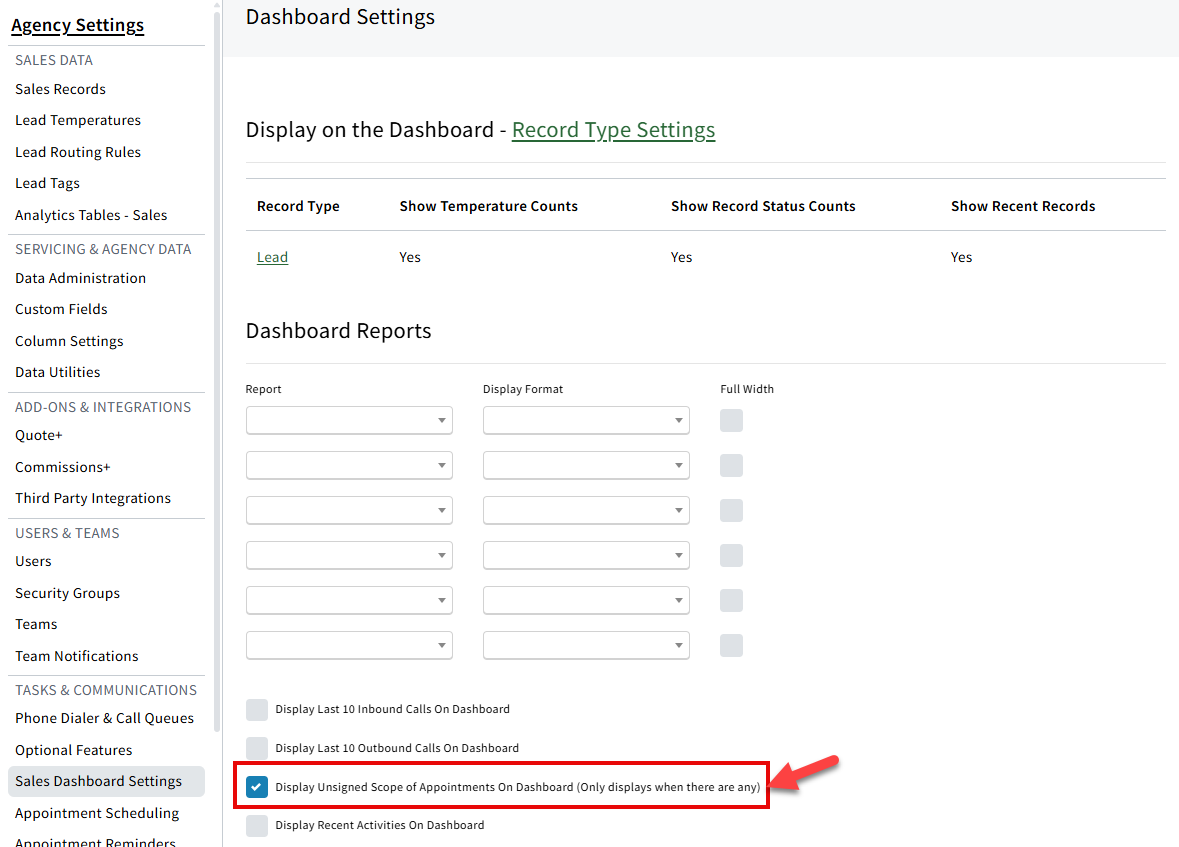The width and height of the screenshot is (1179, 847).
Task: Select "Third Party Integrations" in sidebar
Action: (93, 498)
